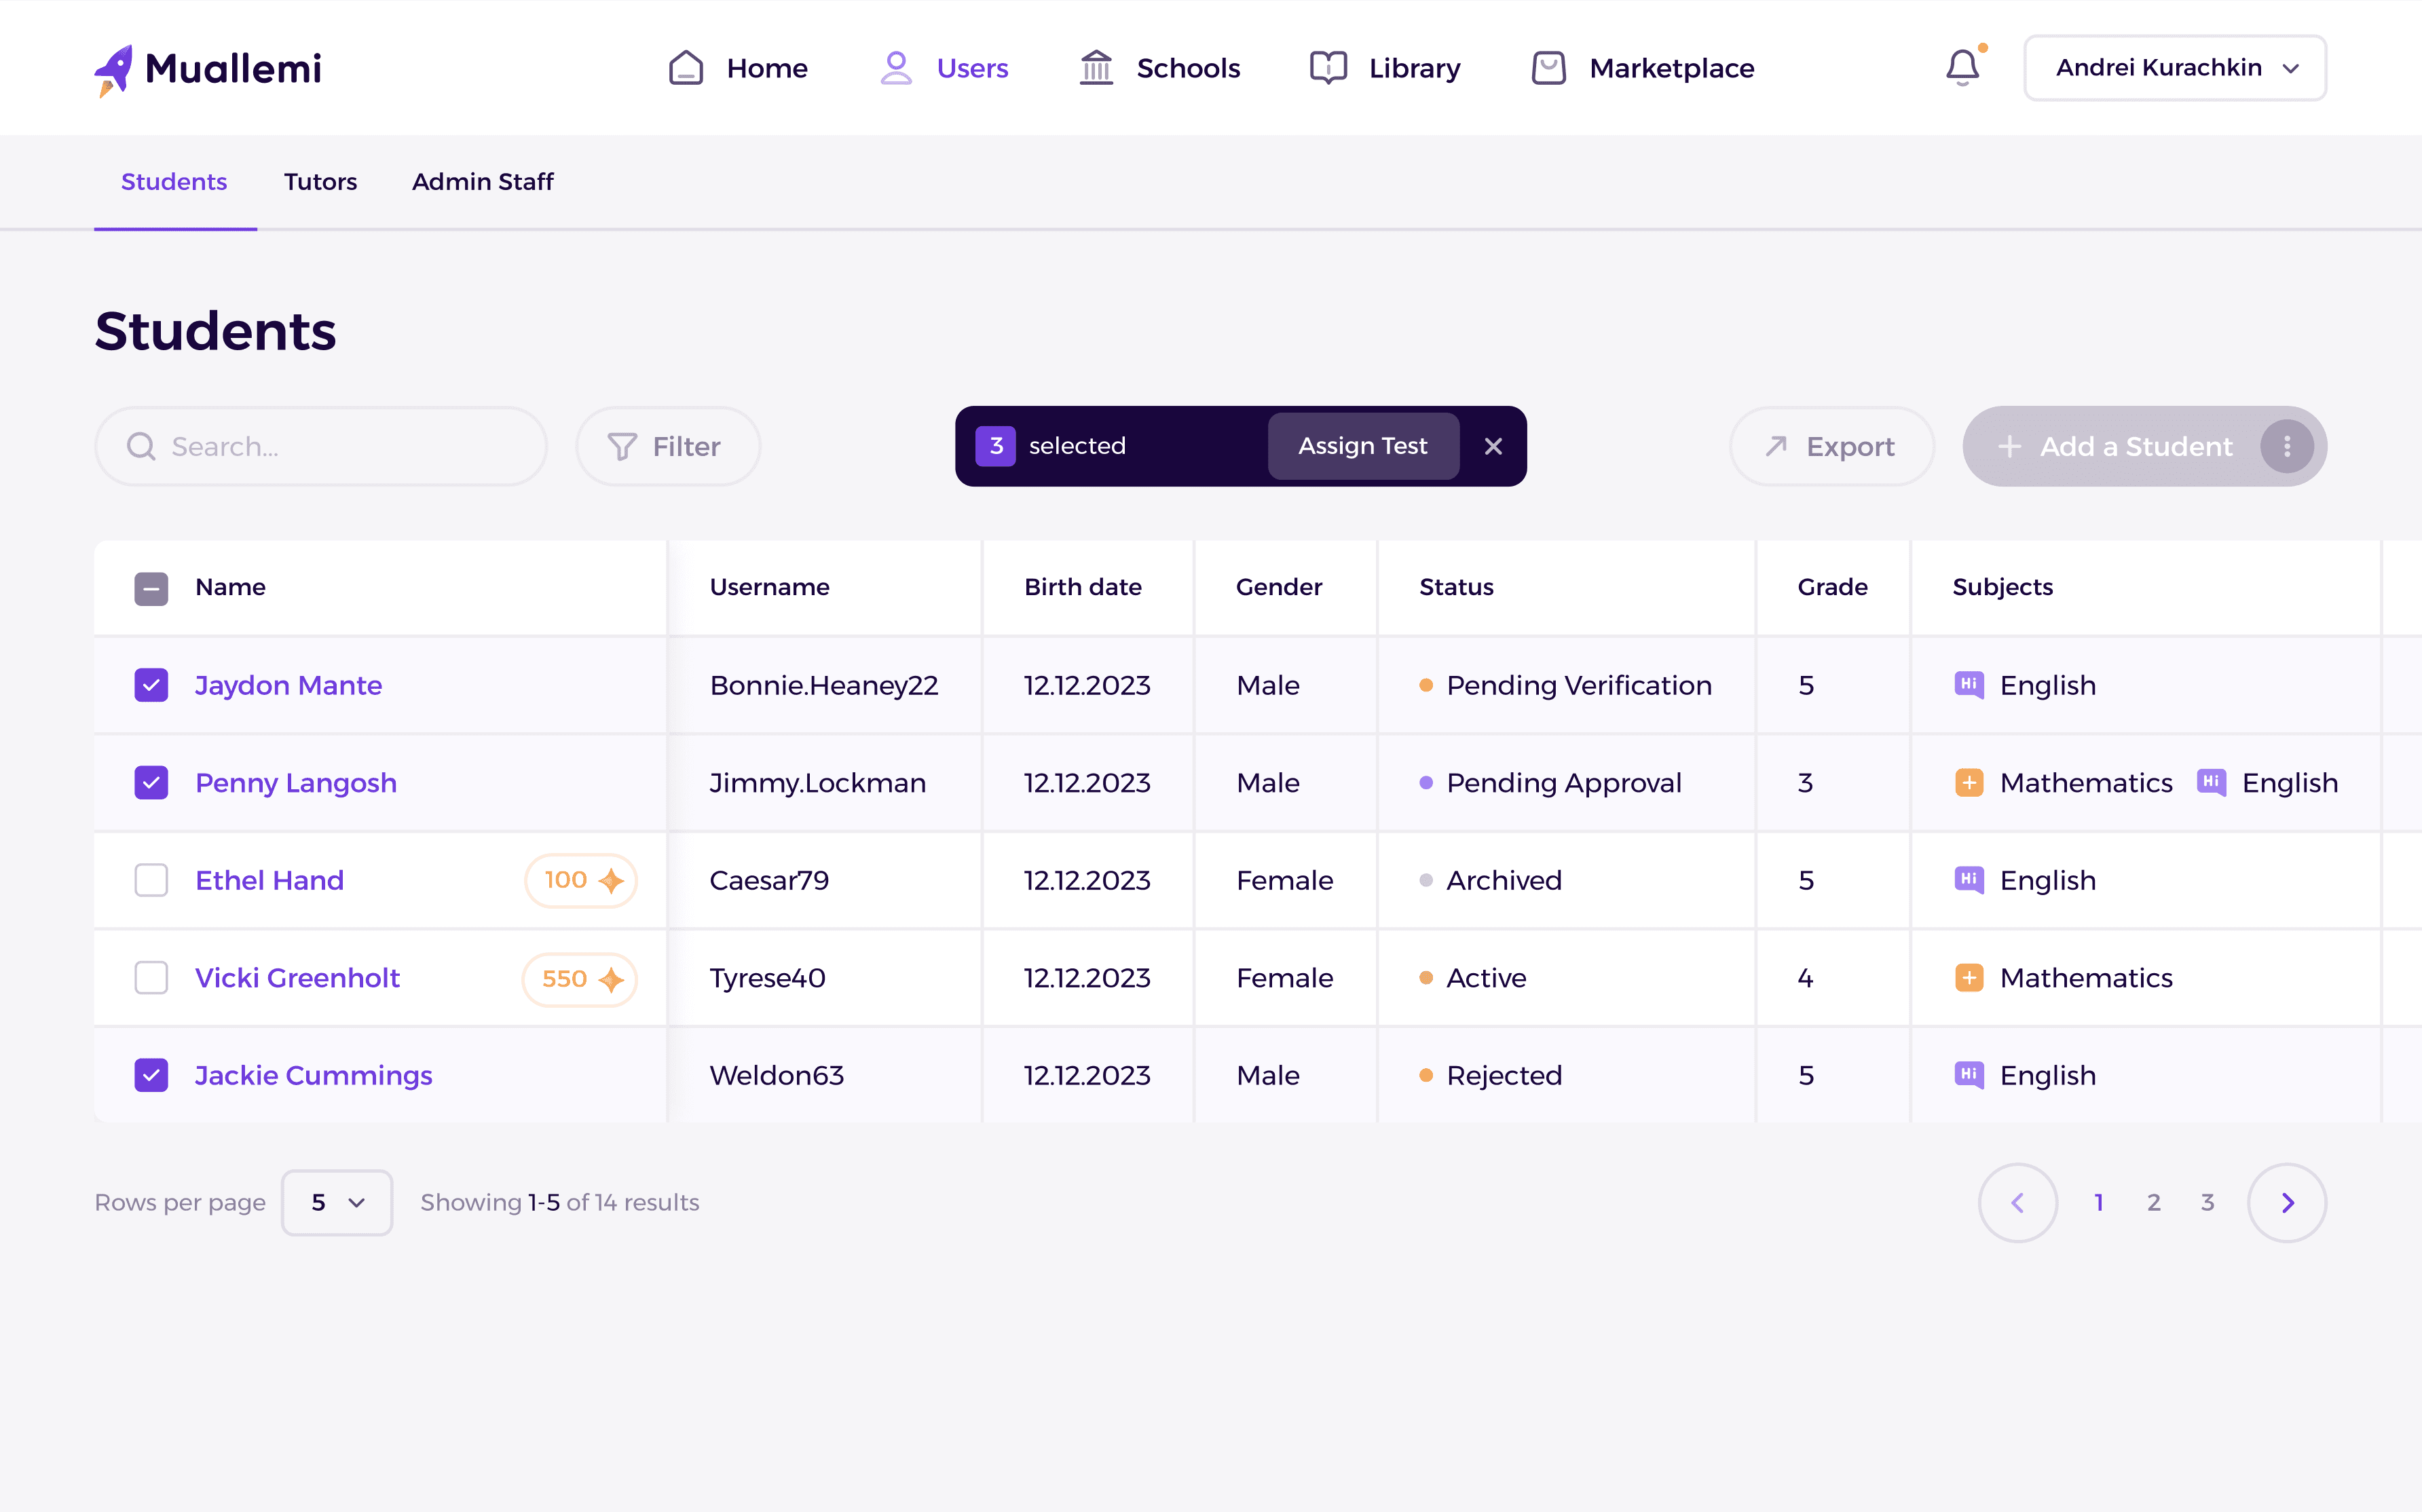The image size is (2422, 1512).
Task: Click Ethel Hand's 100 points badge
Action: click(x=581, y=880)
